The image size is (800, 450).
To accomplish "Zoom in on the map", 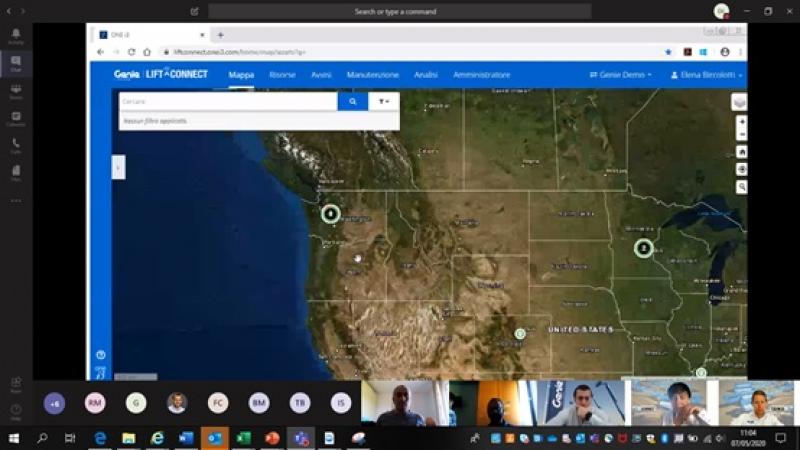I will 742,121.
